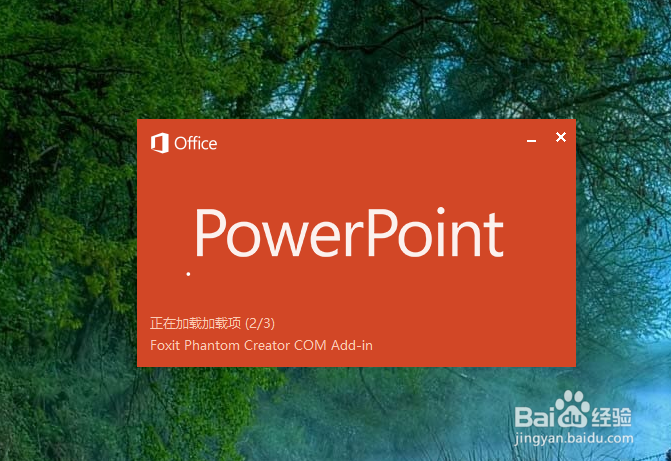Minimize the PowerPoint loading window
The image size is (671, 461).
(x=531, y=140)
